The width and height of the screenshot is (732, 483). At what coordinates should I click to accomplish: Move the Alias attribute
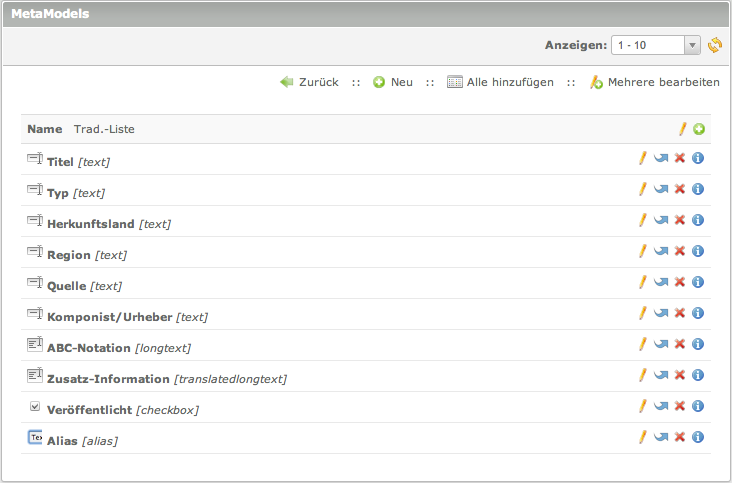[661, 437]
